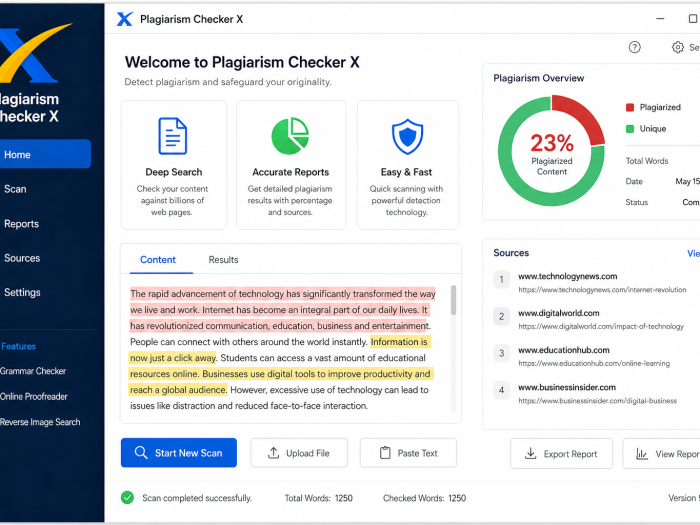Click the Deep Search card title
The height and width of the screenshot is (525, 700).
click(x=174, y=172)
